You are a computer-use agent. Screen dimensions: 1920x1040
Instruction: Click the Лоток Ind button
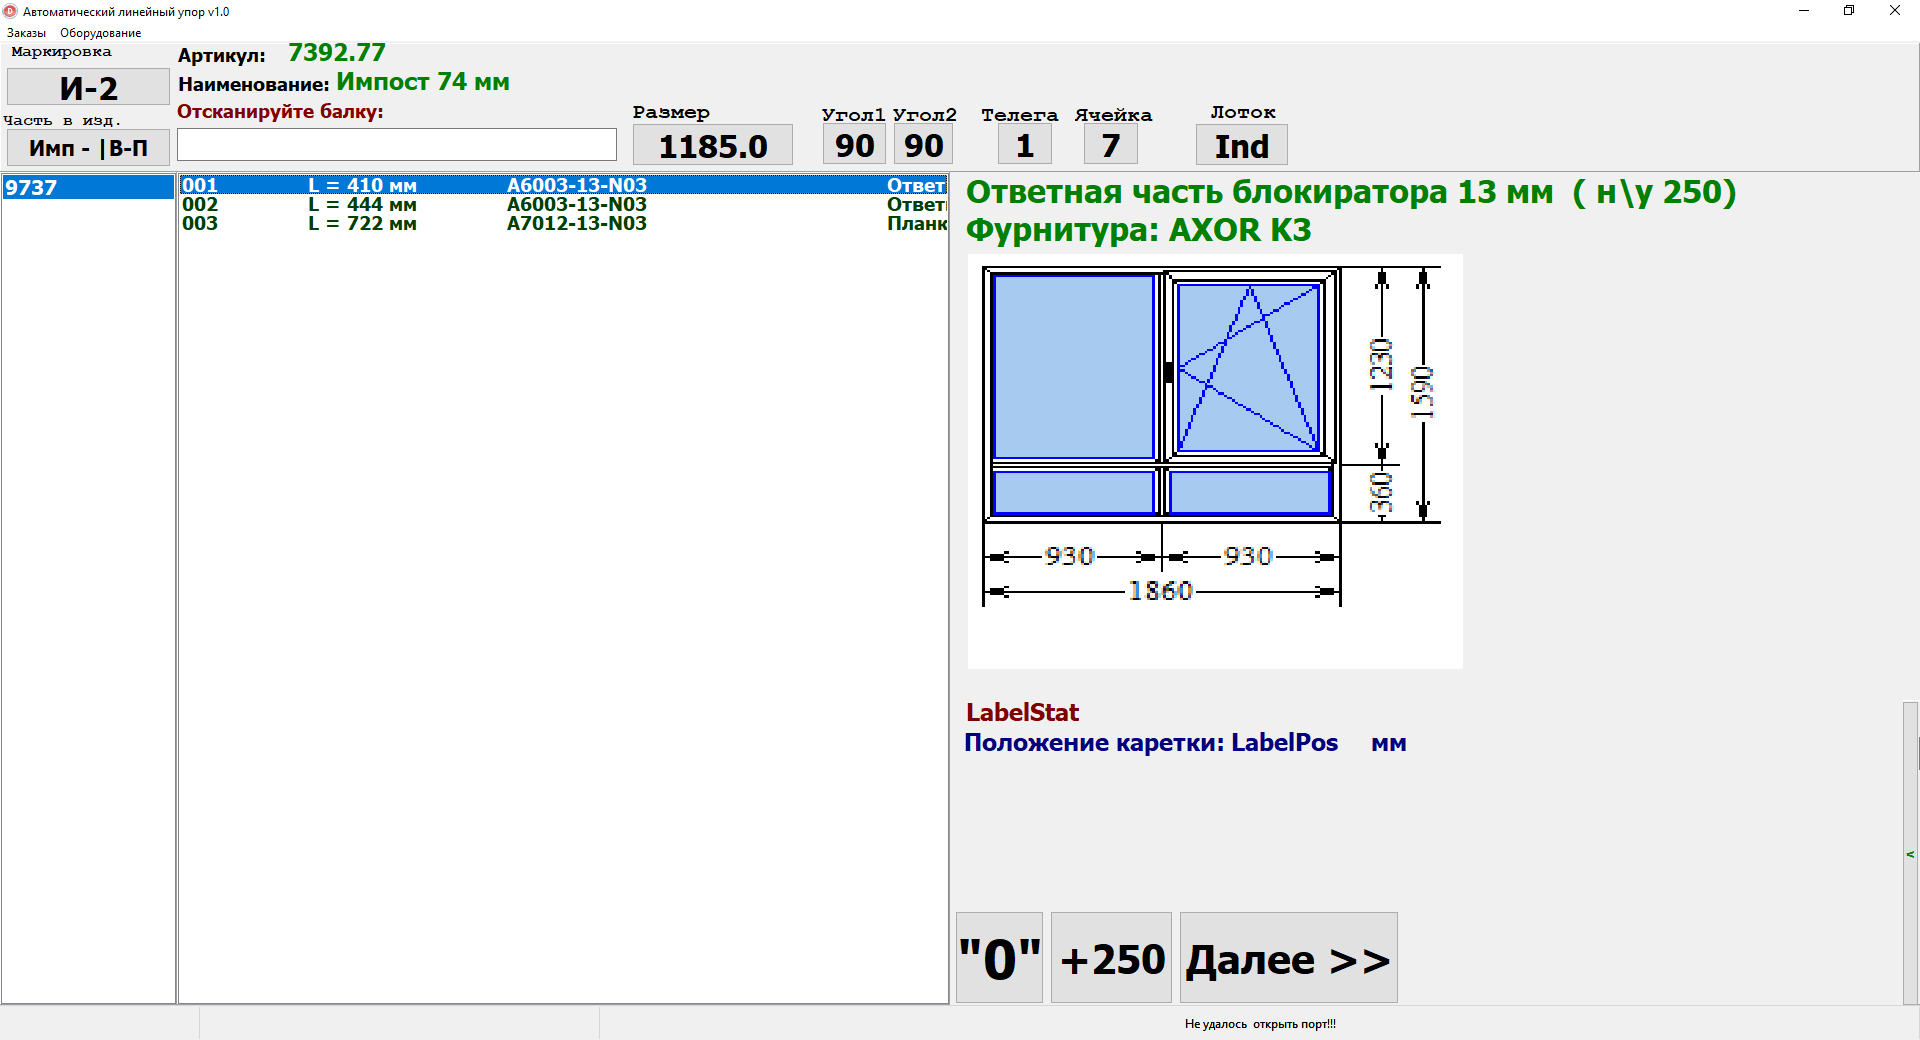coord(1241,146)
